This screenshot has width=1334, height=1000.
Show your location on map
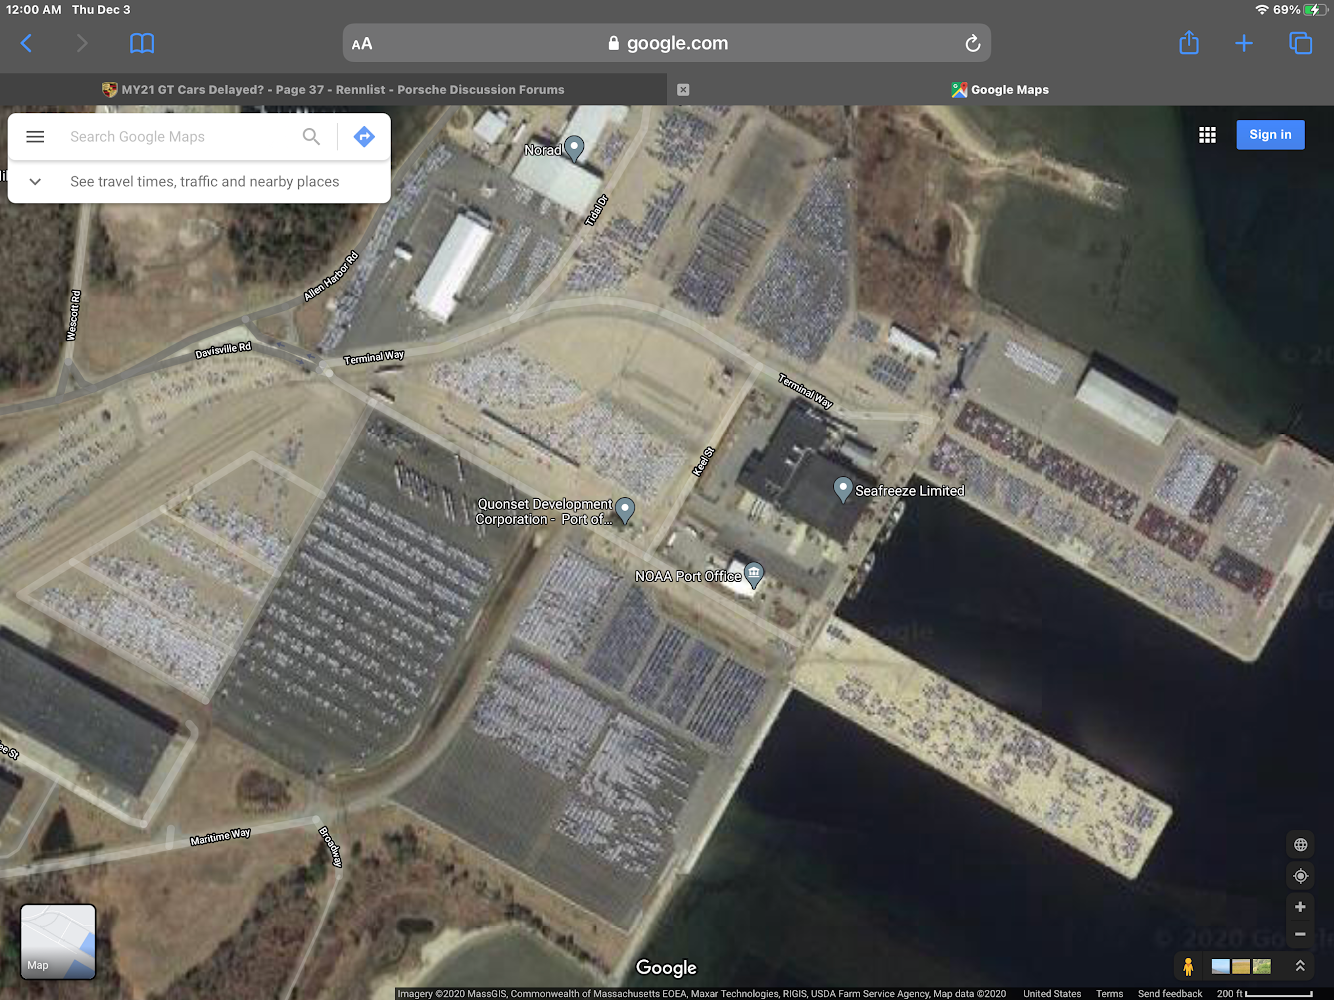pyautogui.click(x=1300, y=876)
